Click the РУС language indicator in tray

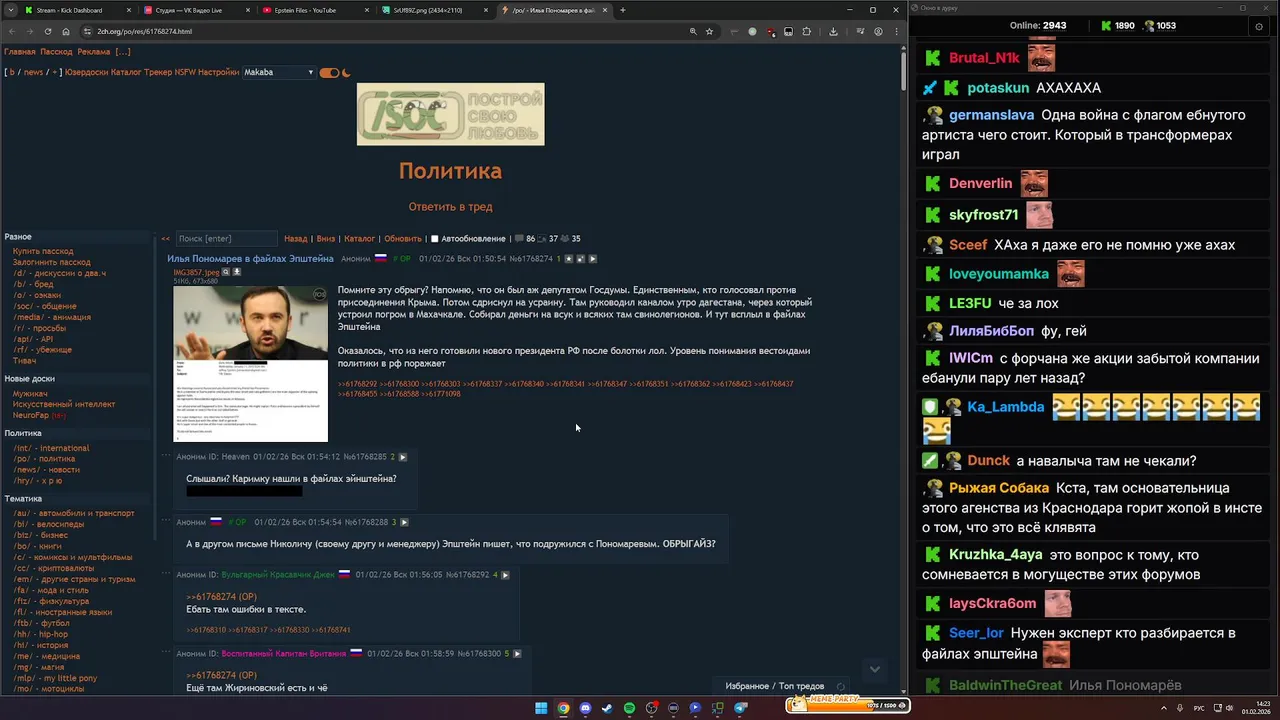coord(1199,708)
